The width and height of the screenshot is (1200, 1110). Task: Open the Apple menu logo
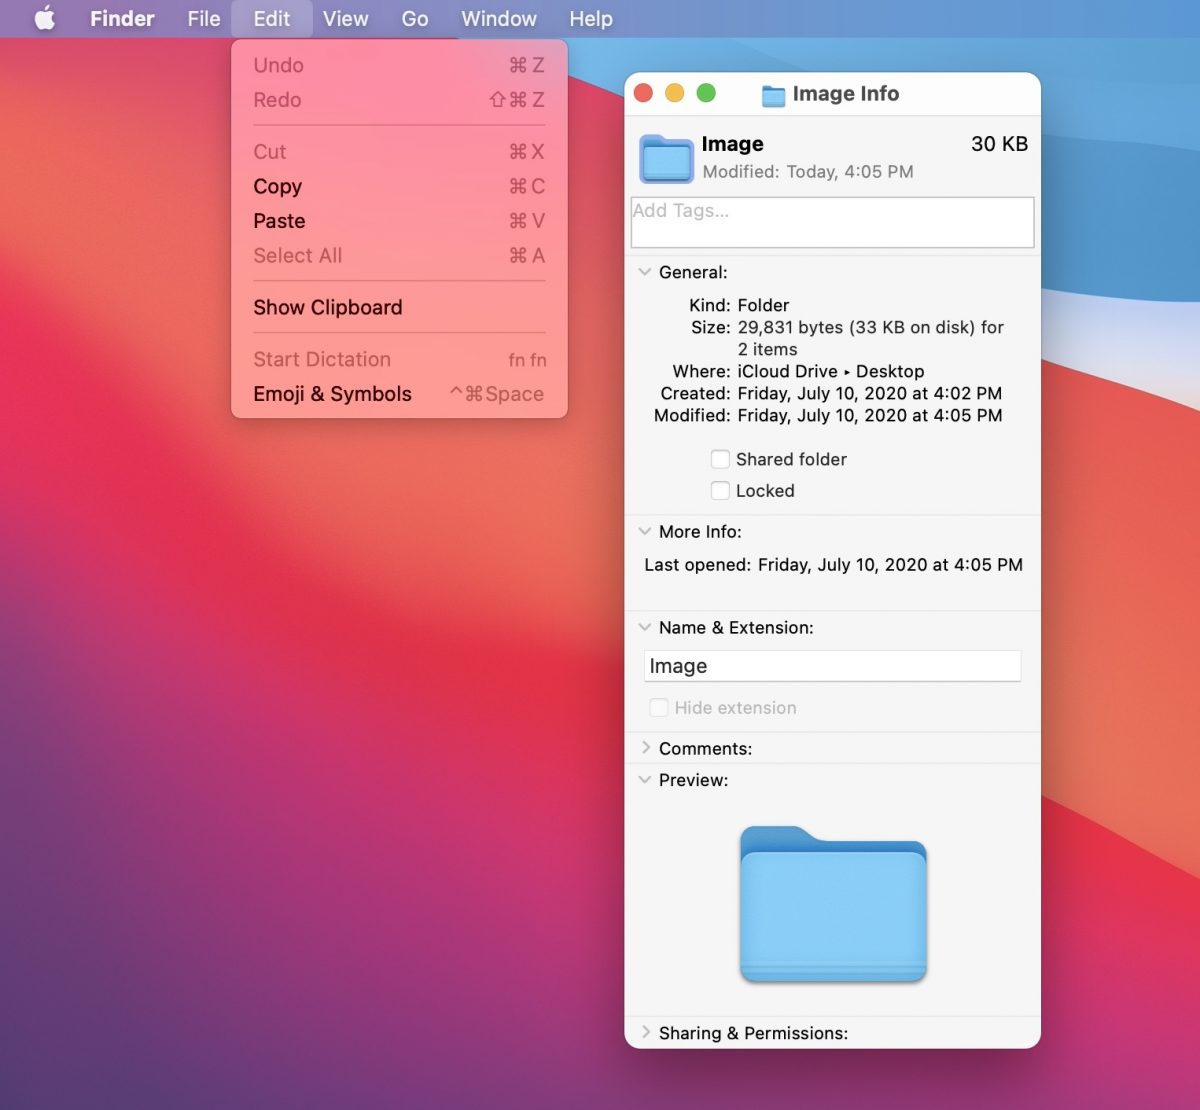click(x=45, y=19)
